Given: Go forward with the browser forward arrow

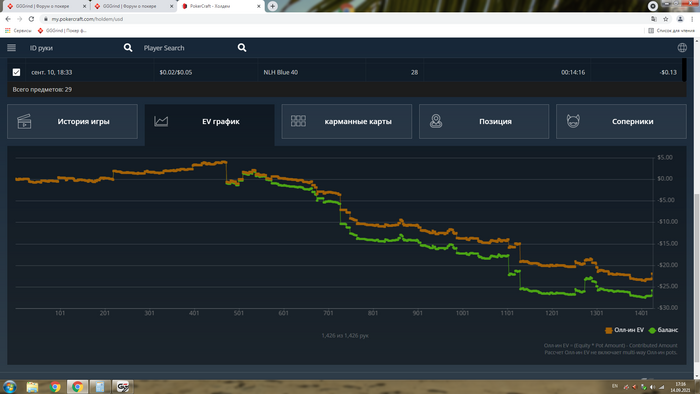Looking at the screenshot, I should [19, 19].
